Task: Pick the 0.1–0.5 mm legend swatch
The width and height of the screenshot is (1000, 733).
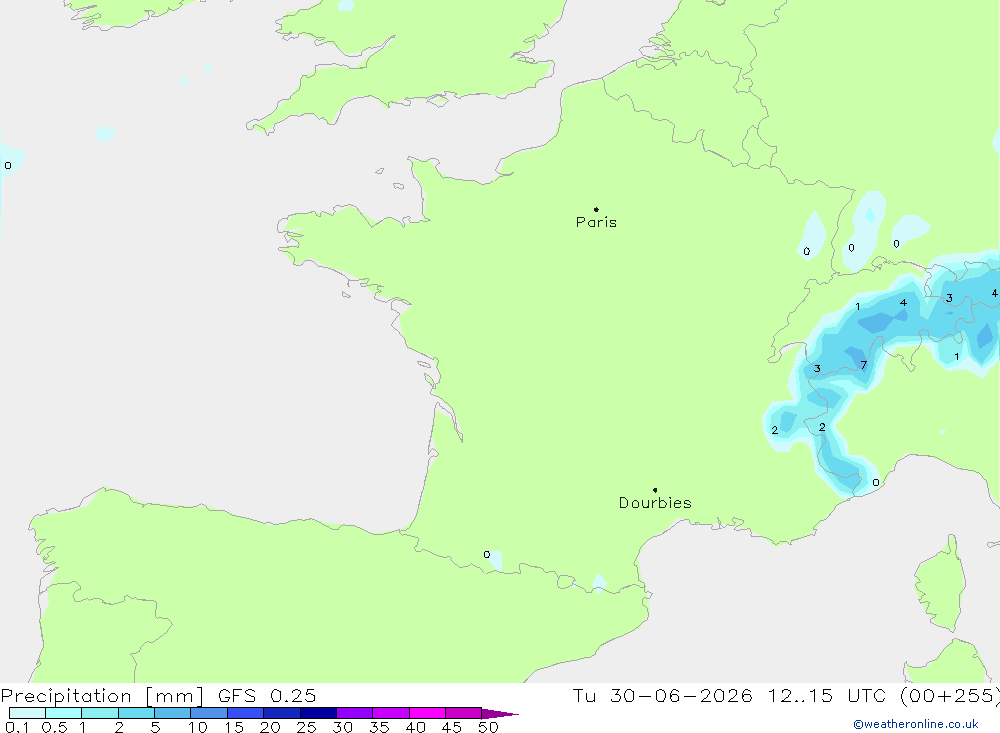Action: tap(27, 713)
